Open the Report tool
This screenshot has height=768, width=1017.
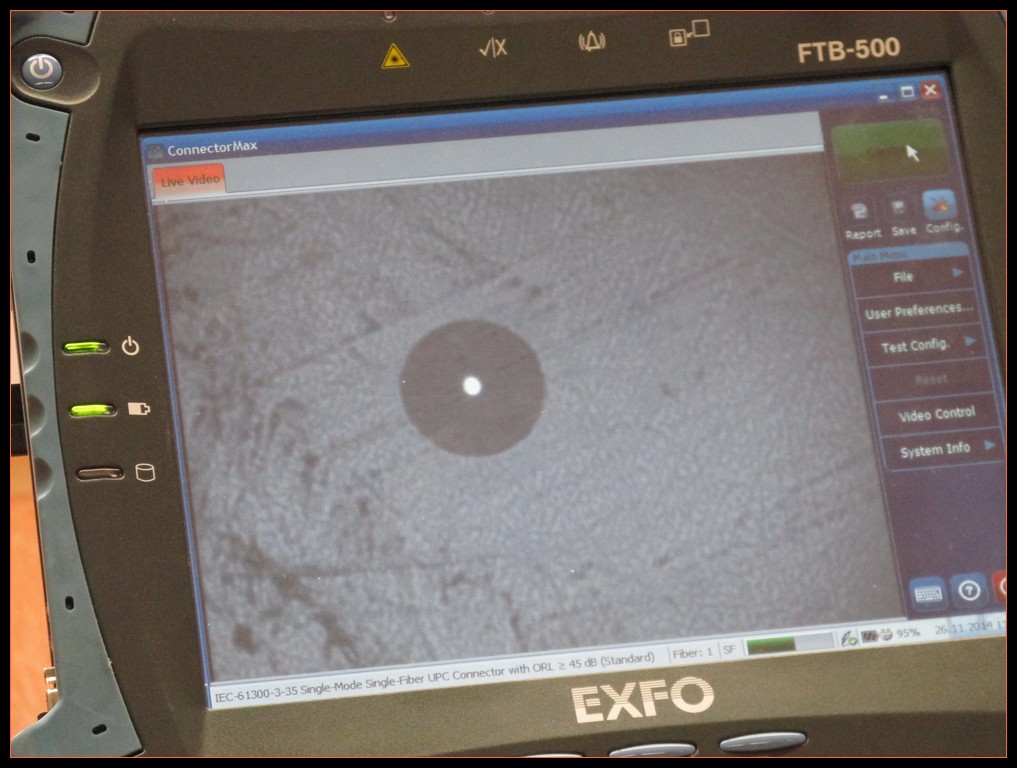861,220
